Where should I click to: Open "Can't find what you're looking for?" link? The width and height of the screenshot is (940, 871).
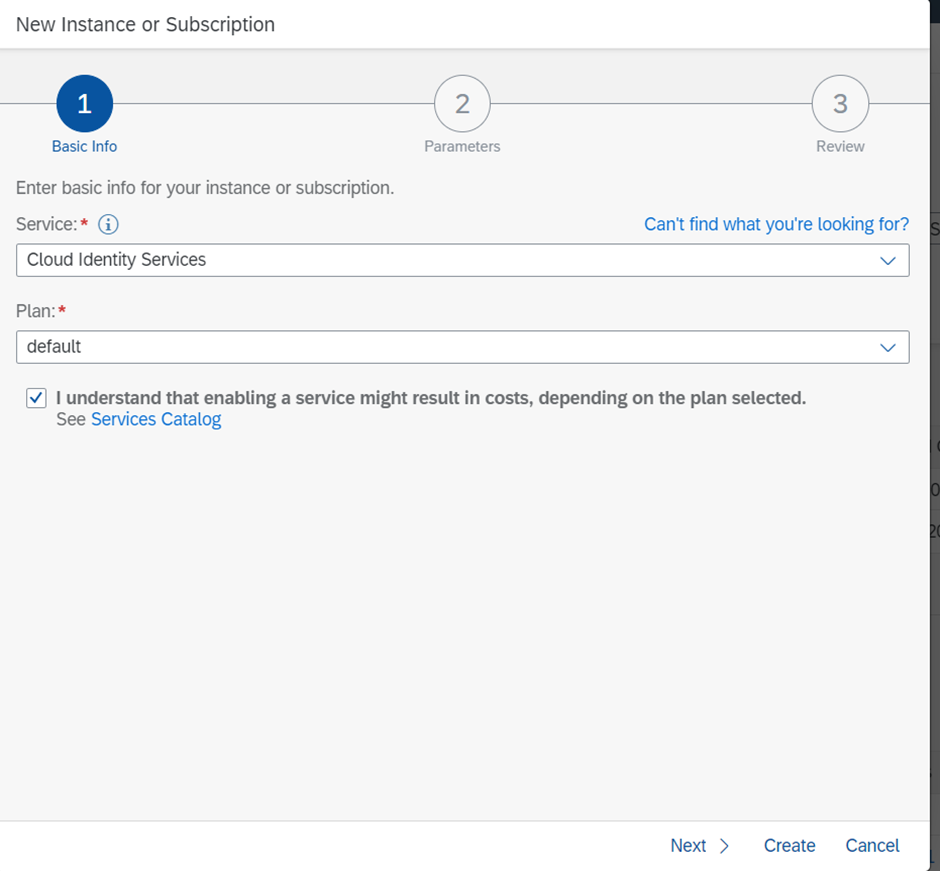(x=776, y=224)
